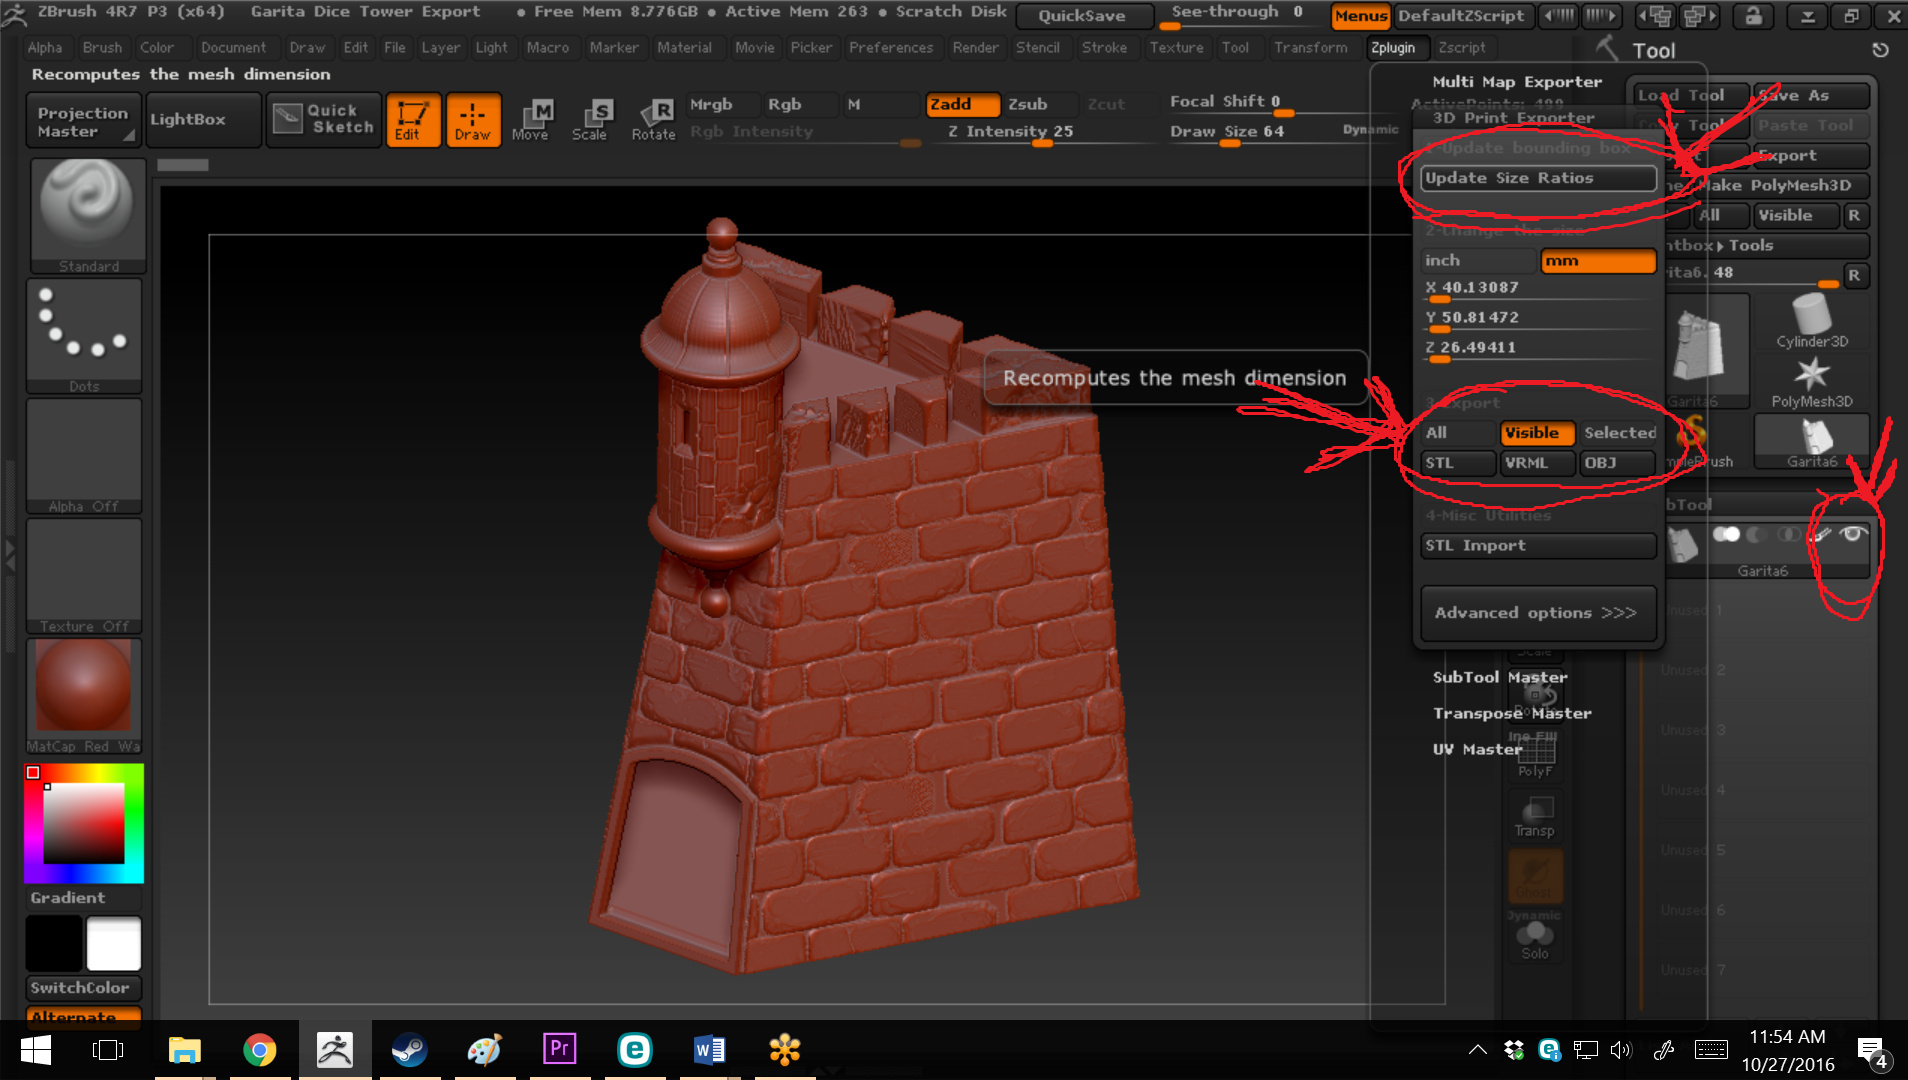
Task: Toggle Edit mode button
Action: click(x=412, y=120)
